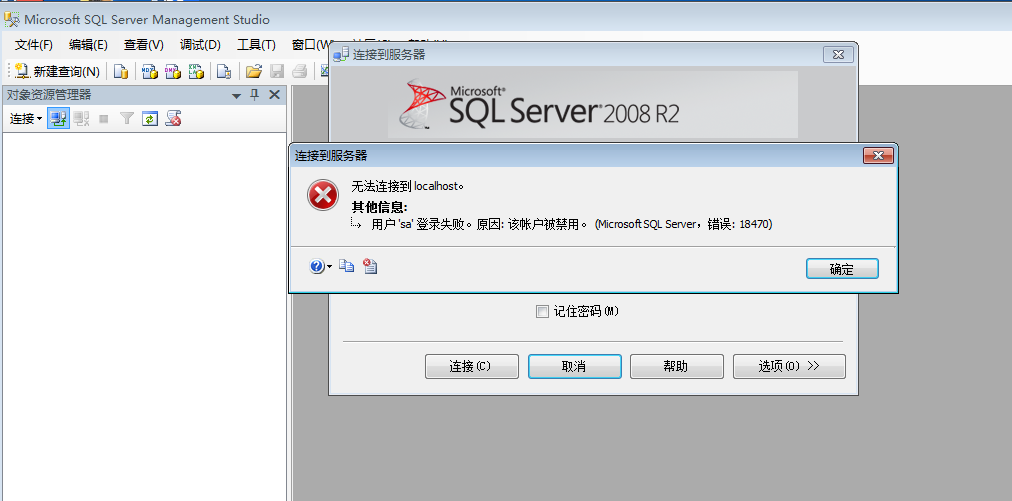
Task: Click the 取消 button
Action: tap(574, 366)
